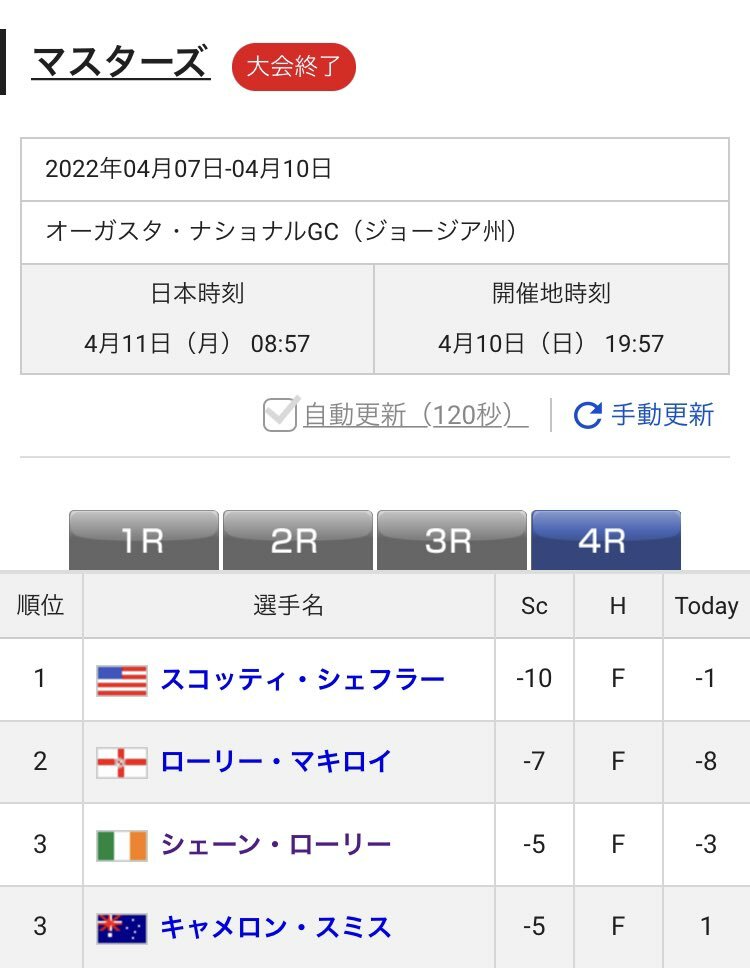The image size is (750, 968).
Task: Click the 順位 column header
Action: (41, 606)
